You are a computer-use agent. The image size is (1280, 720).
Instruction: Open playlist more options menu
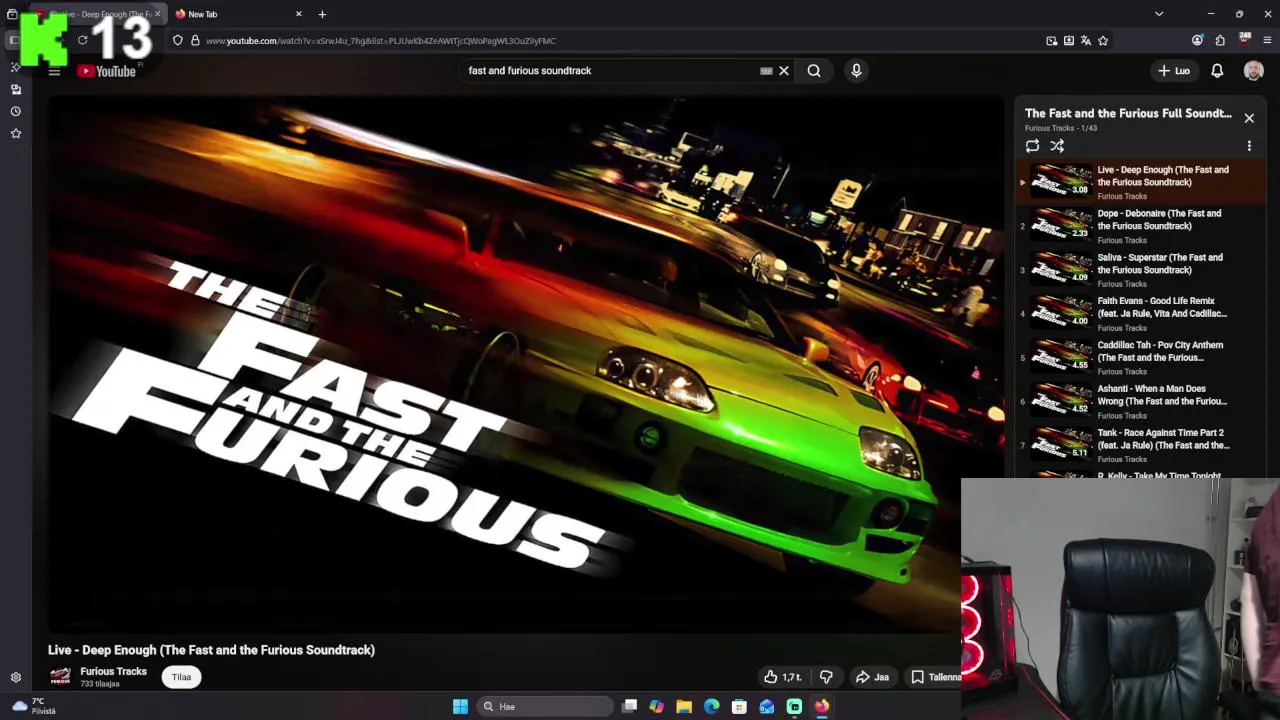[x=1249, y=146]
